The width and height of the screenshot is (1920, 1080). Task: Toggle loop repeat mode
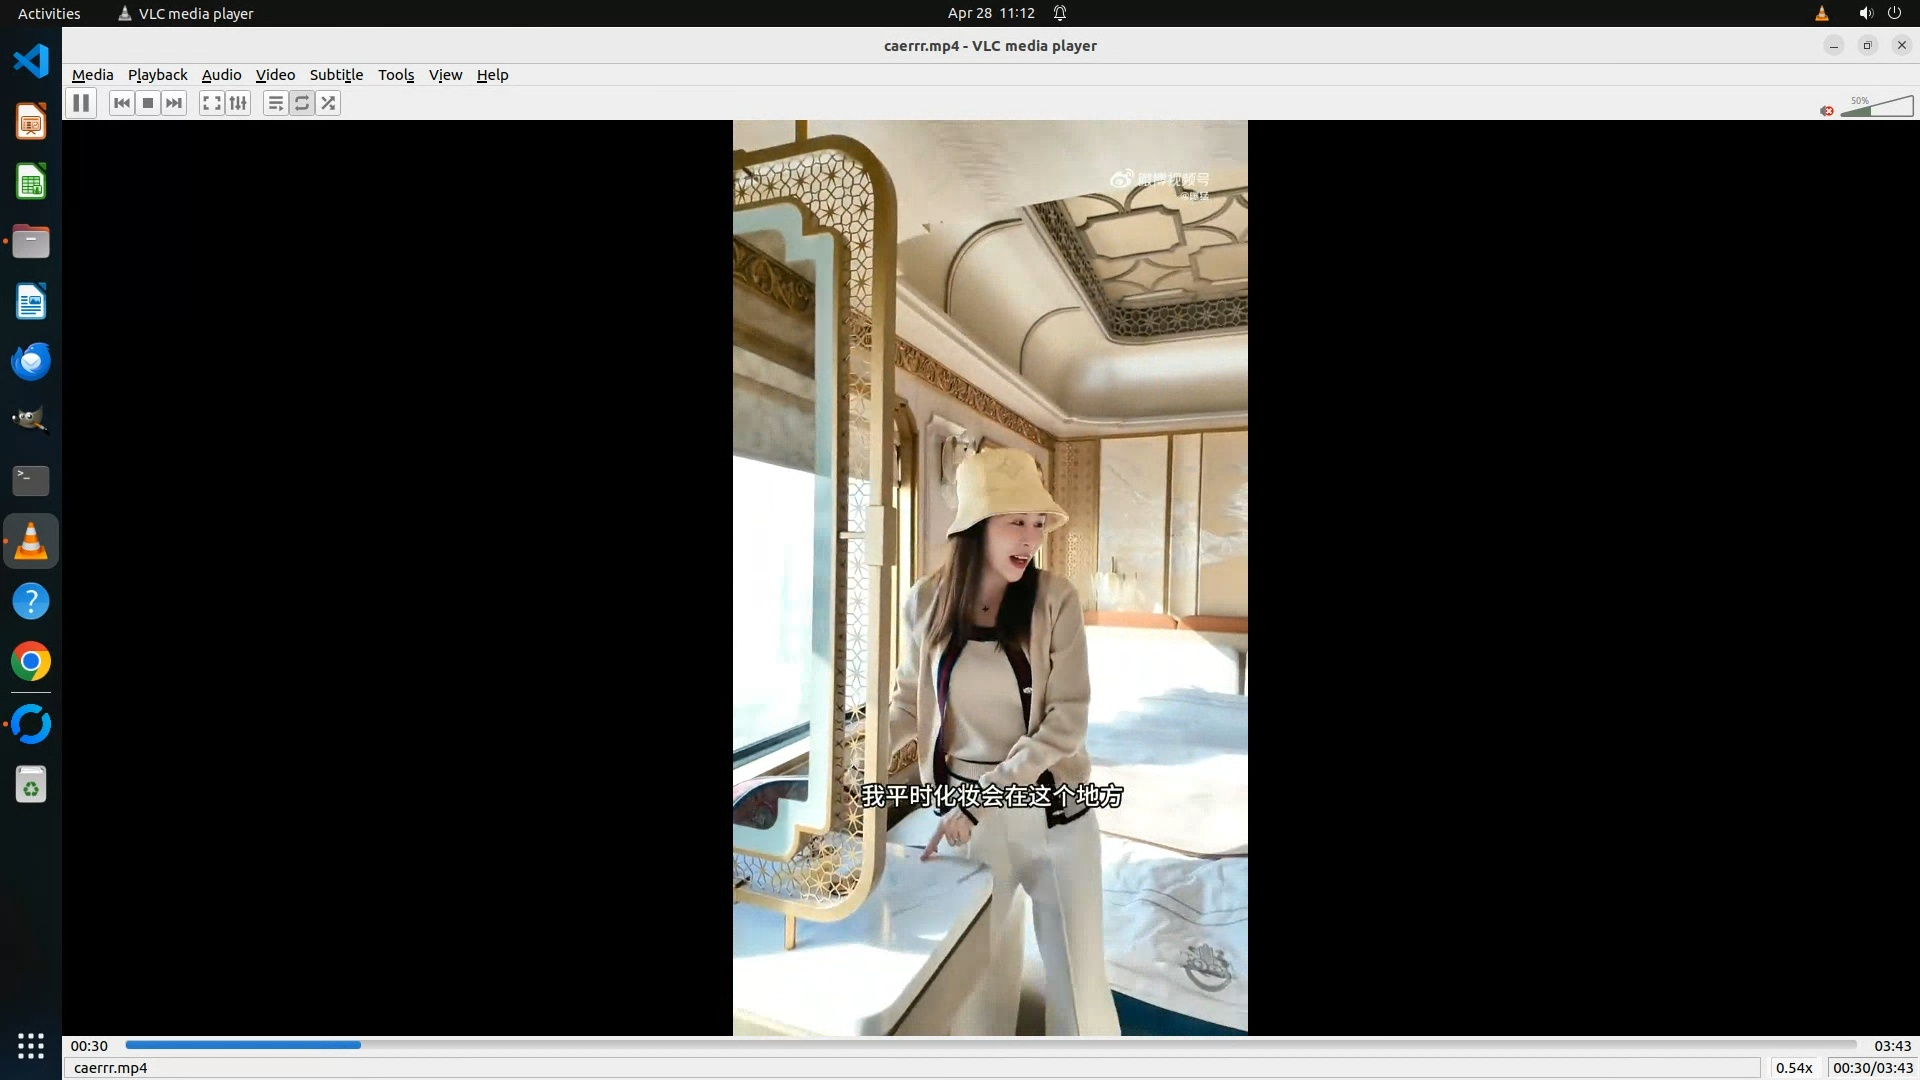[301, 103]
